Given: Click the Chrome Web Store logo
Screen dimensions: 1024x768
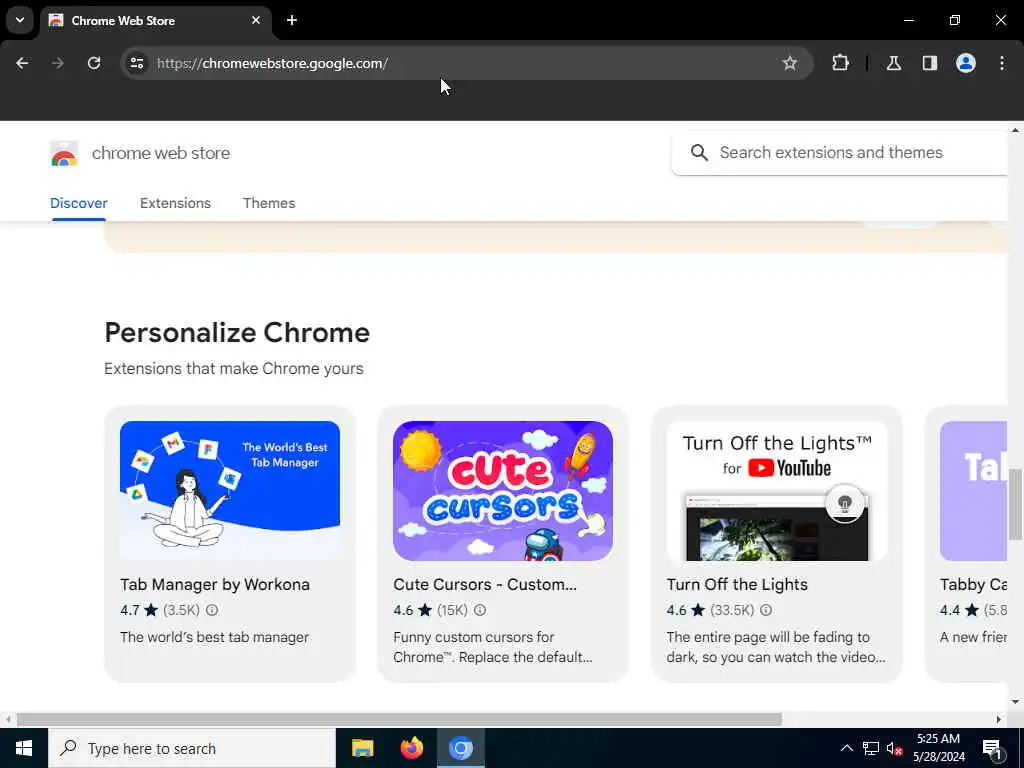Looking at the screenshot, I should [x=64, y=153].
